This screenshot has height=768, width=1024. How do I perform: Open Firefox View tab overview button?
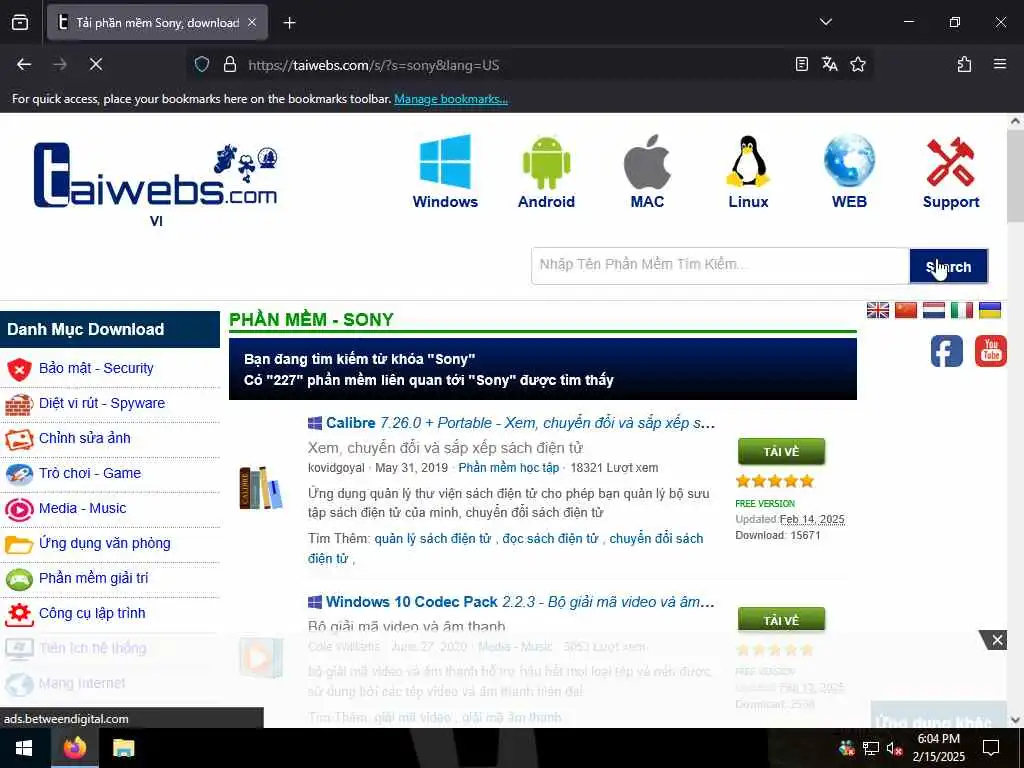20,22
